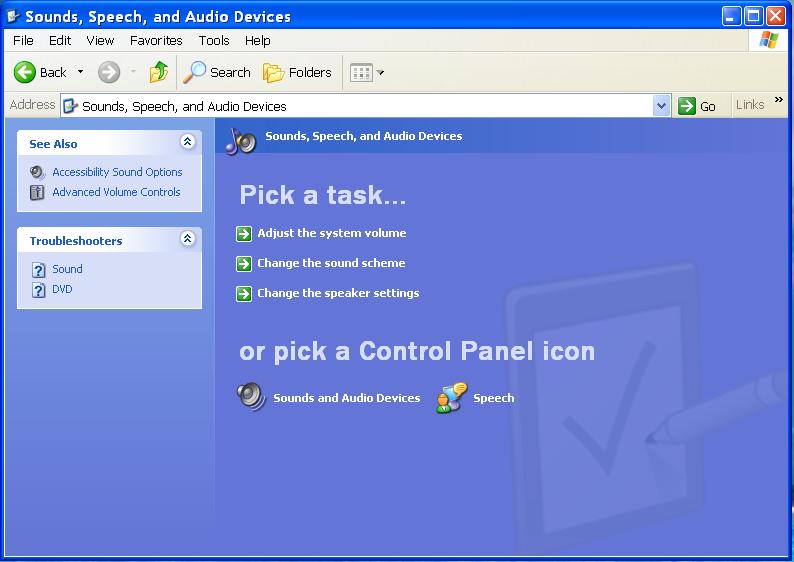
Task: Expand the Back history dropdown arrow
Action: coord(80,72)
